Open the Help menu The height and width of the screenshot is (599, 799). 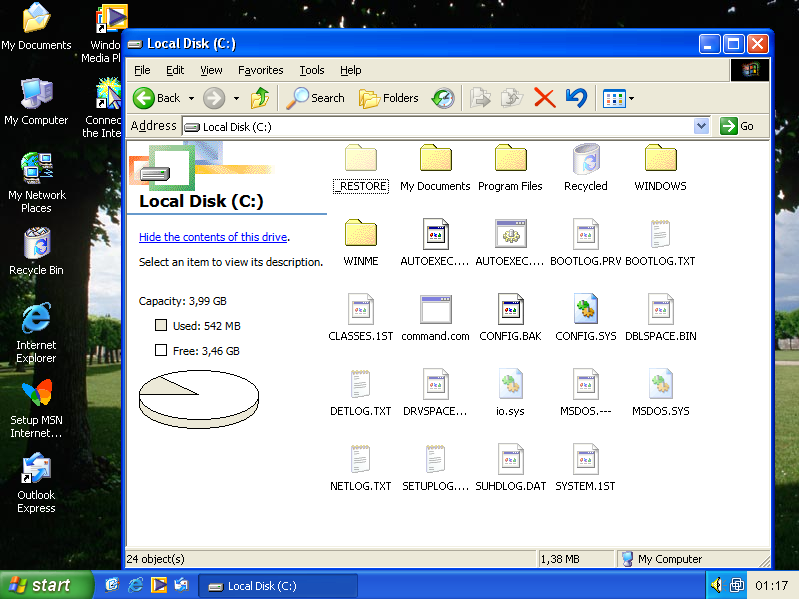(x=351, y=70)
